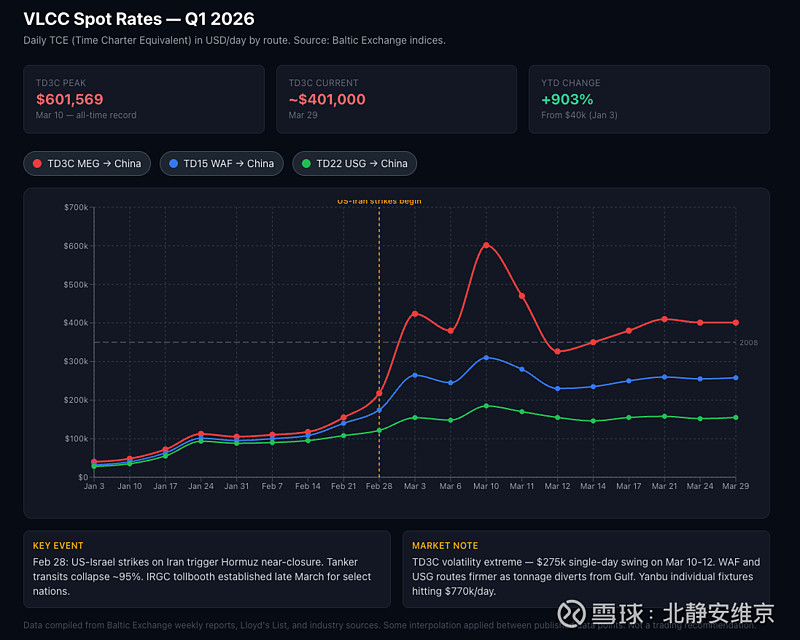This screenshot has height=640, width=800.
Task: Toggle the TD22 USG → China series
Action: coord(354,163)
